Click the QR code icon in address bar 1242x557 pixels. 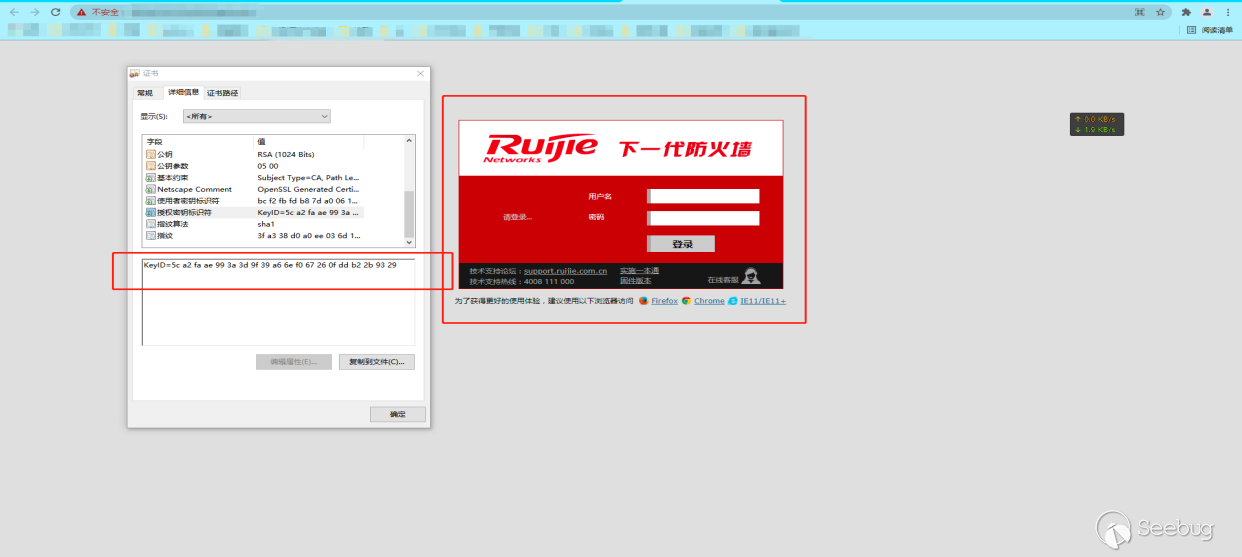1140,12
